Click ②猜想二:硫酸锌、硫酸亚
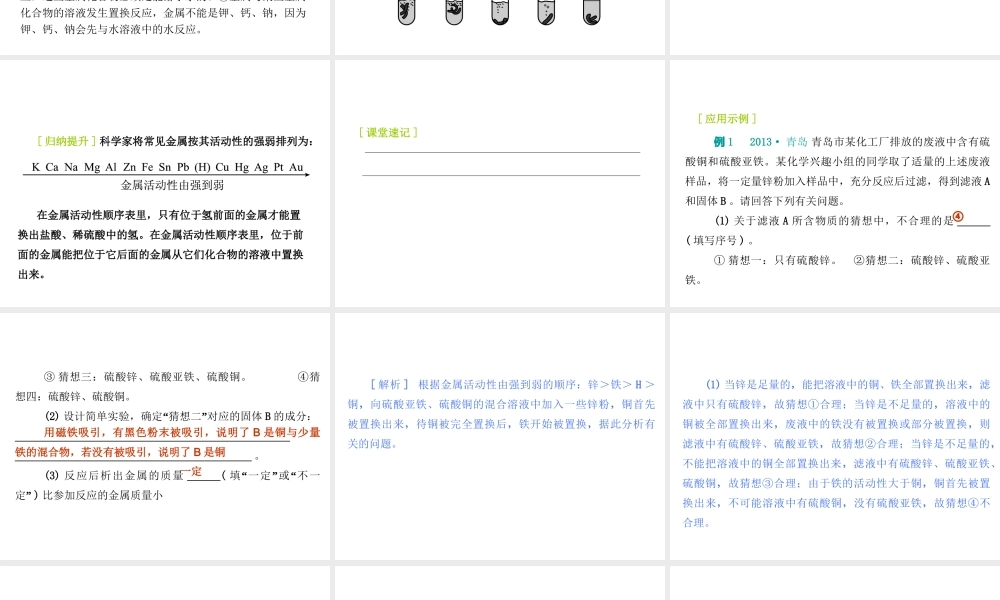 [x=922, y=260]
